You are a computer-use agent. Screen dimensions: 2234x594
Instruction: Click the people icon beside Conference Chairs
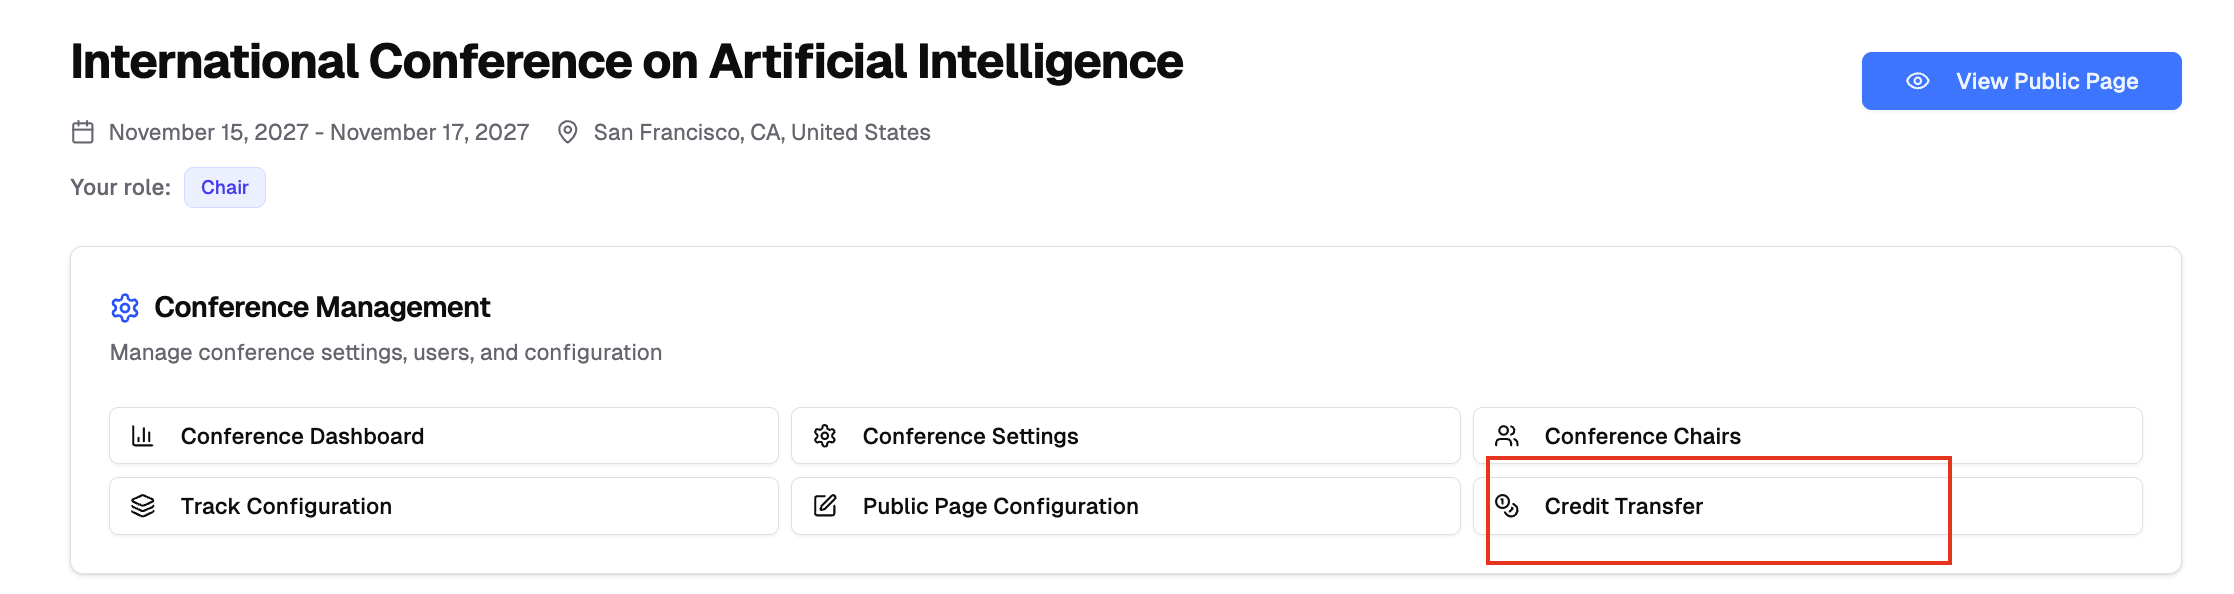(1507, 436)
